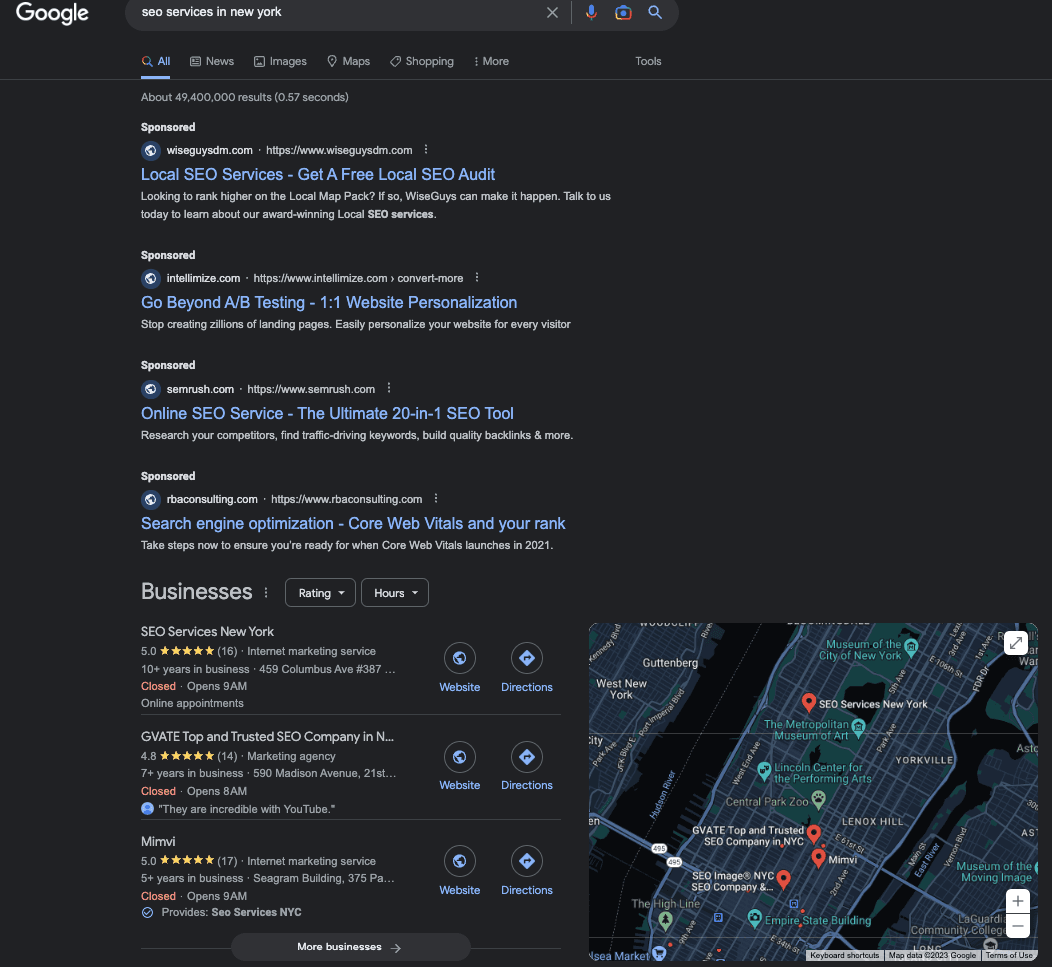
Task: Select SEO Services New York map pin
Action: 808,702
